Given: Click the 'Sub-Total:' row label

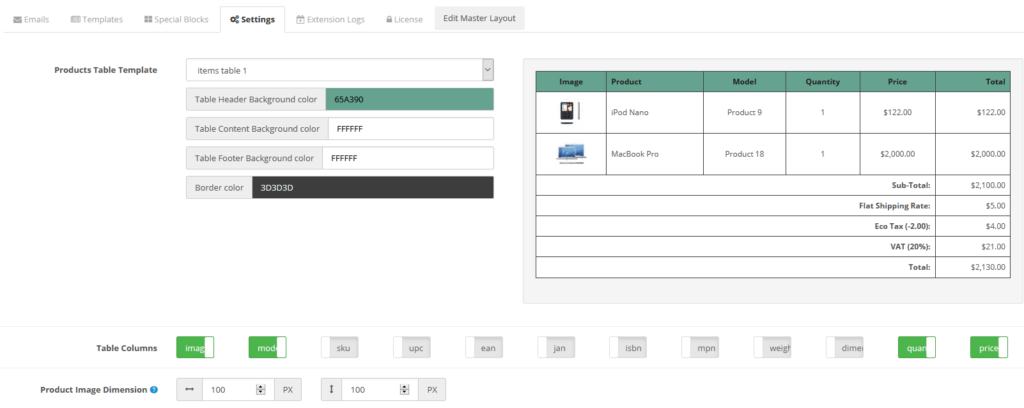Looking at the screenshot, I should pos(910,185).
